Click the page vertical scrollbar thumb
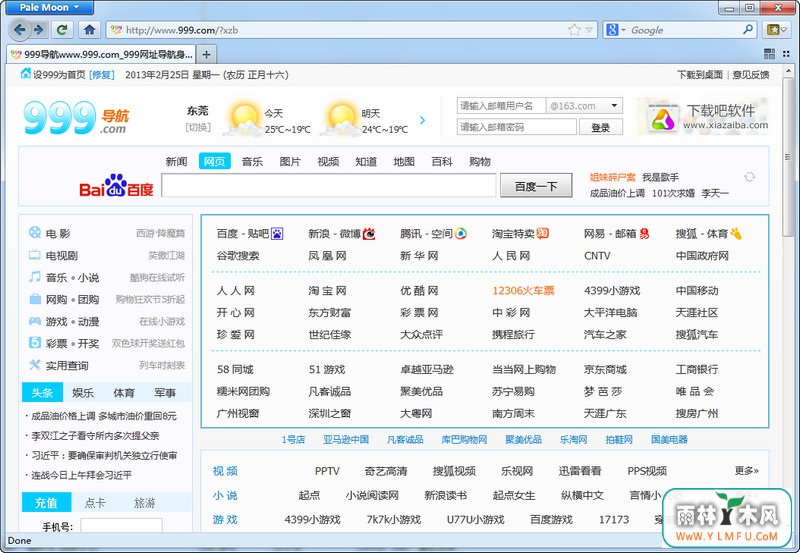800x553 pixels. point(788,157)
